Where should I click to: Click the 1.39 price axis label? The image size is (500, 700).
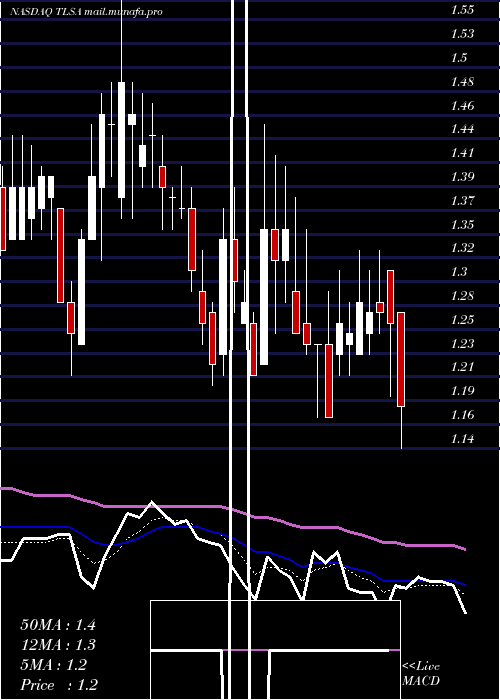462,176
